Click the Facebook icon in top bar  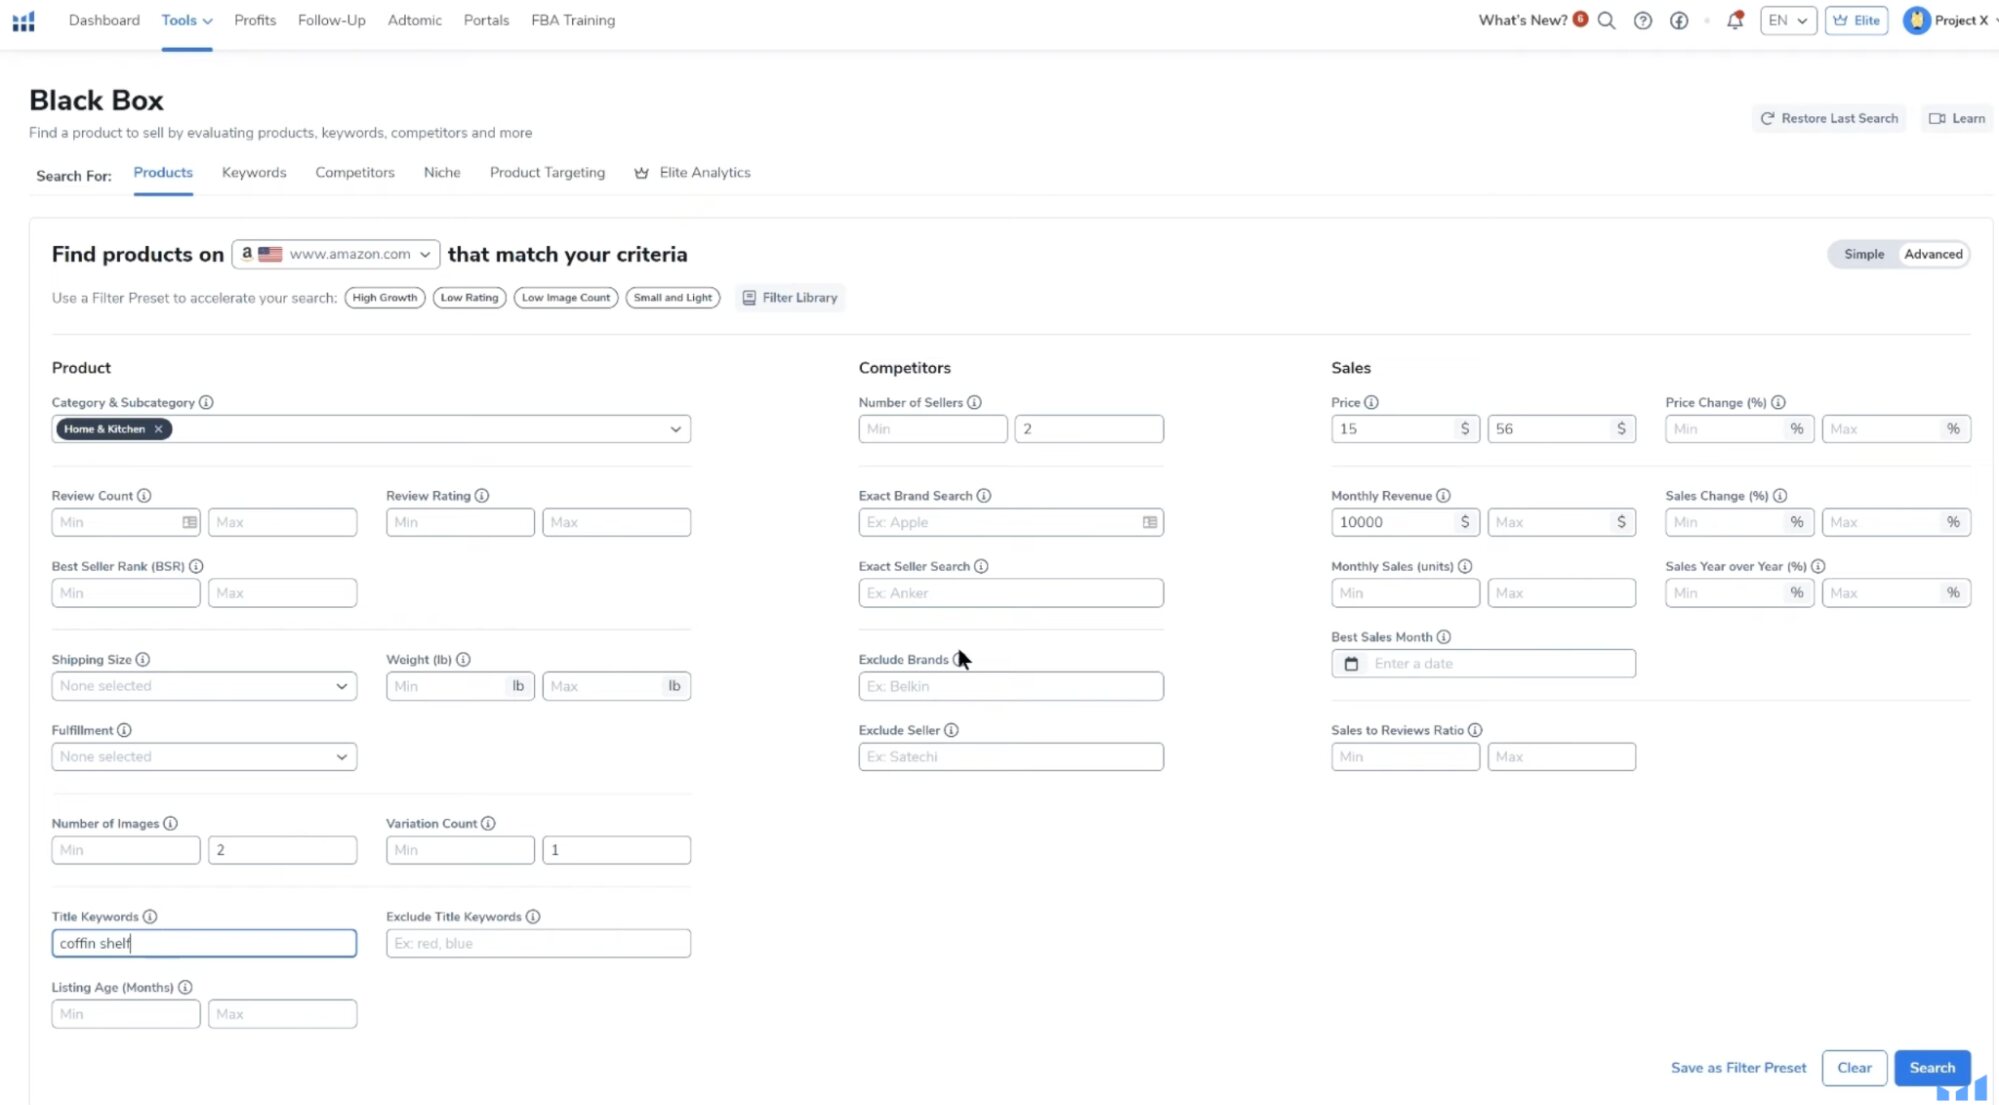1679,20
